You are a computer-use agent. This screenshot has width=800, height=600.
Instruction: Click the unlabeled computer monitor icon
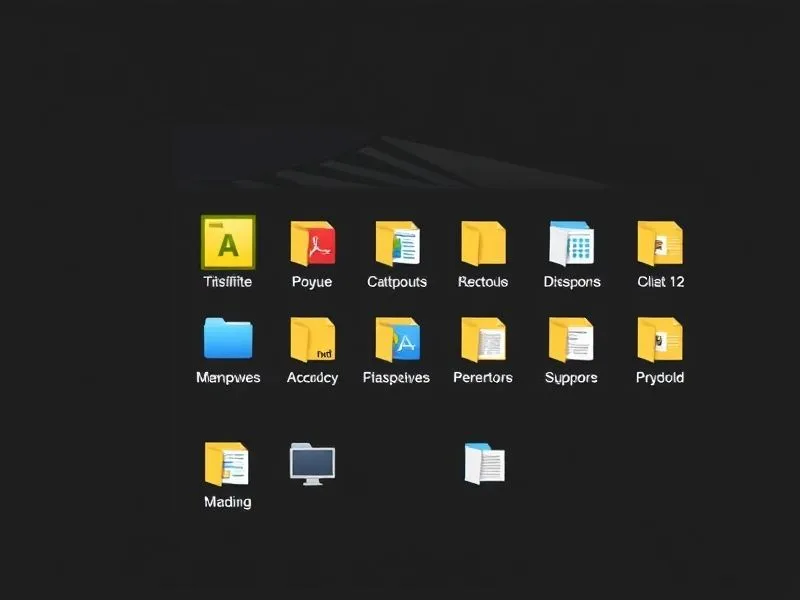[x=312, y=464]
